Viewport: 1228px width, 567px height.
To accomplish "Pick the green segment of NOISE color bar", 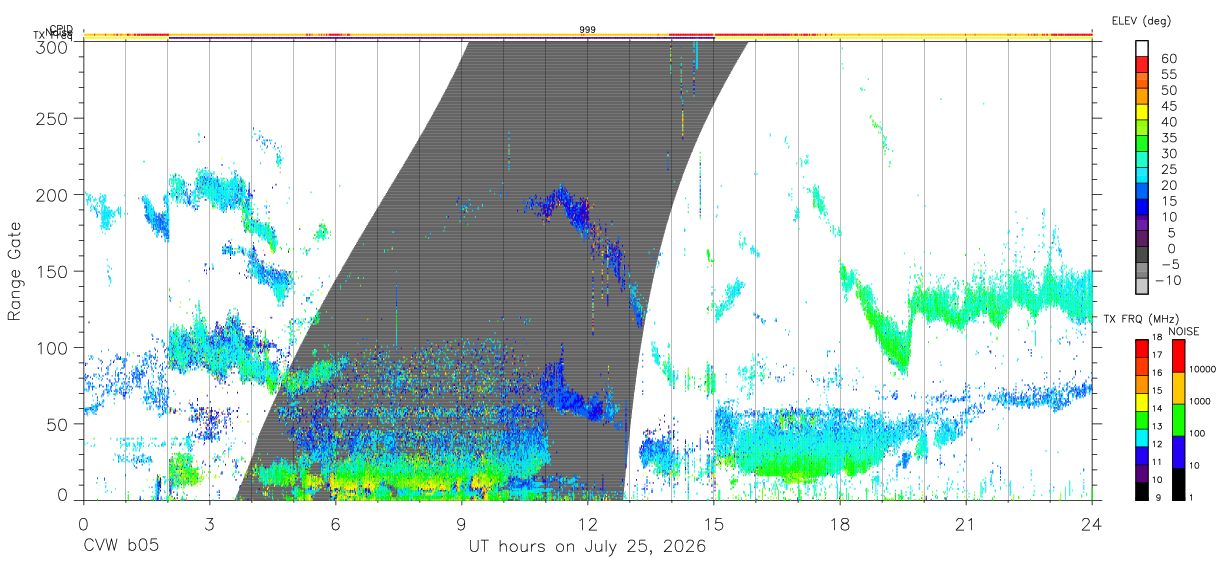I will coord(1179,420).
